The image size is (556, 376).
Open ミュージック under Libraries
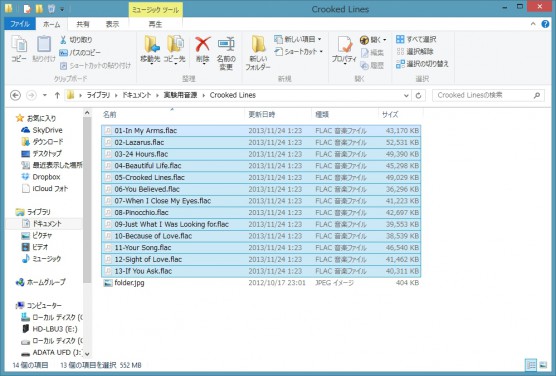pos(41,259)
